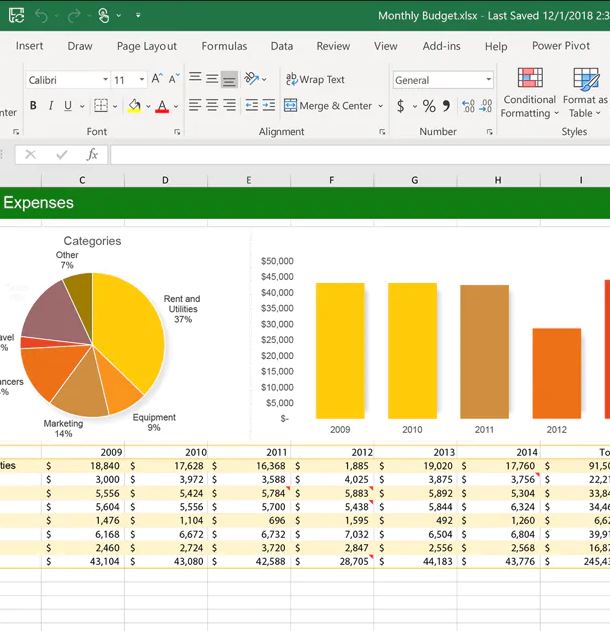Viewport: 610px width, 631px height.
Task: Click the Accounting dollar format icon
Action: click(x=401, y=106)
